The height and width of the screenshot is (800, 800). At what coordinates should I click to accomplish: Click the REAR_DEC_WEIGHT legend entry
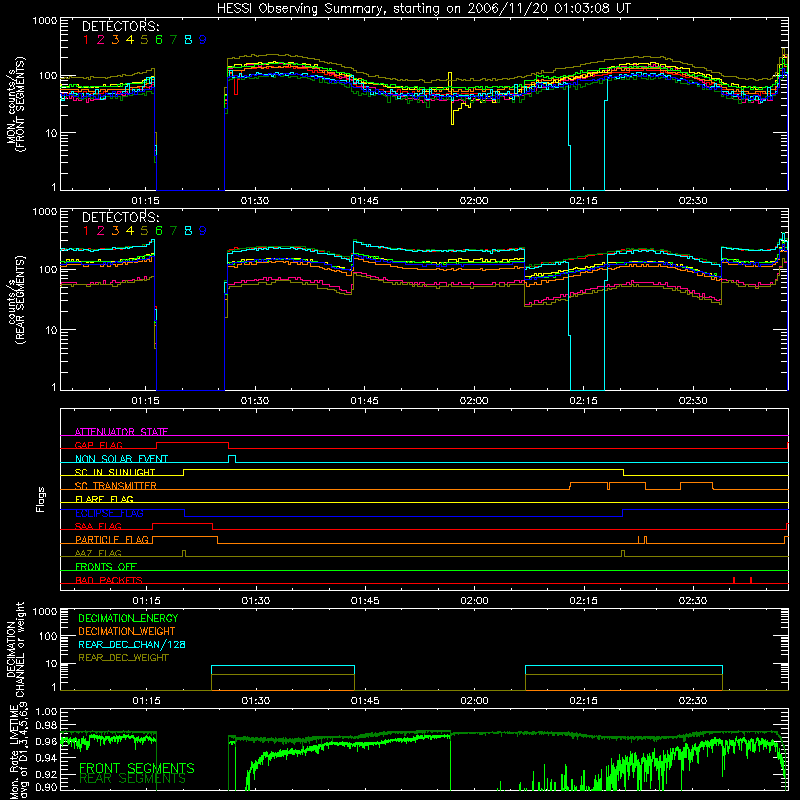tap(123, 658)
